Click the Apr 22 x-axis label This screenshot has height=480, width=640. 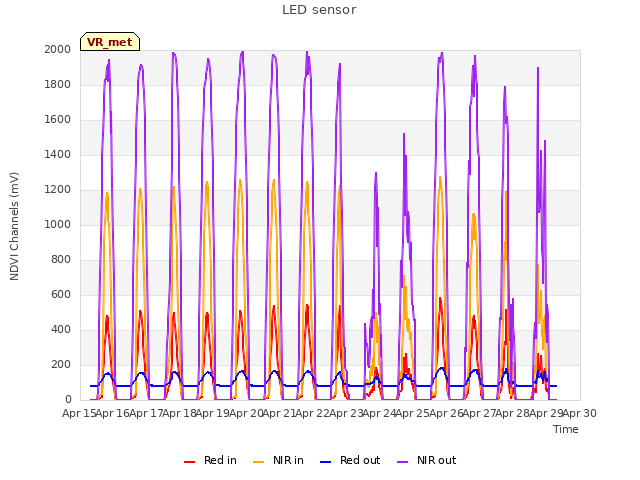pos(313,413)
